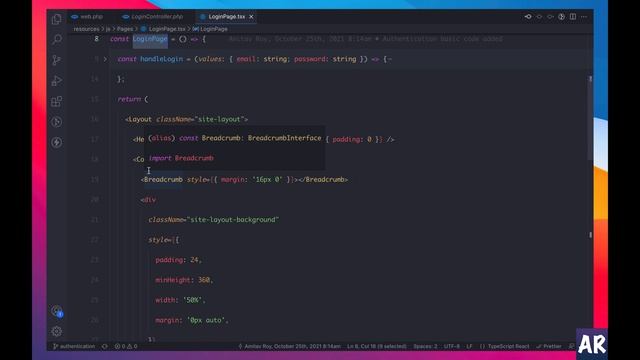Open the editor More Actions ellipsis
The height and width of the screenshot is (360, 640).
(584, 17)
